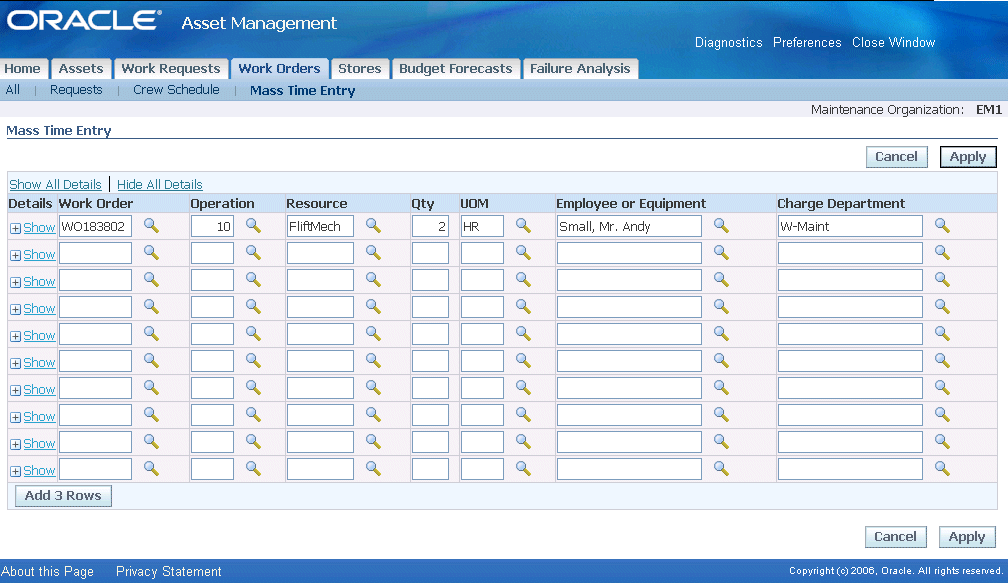Open the Privacy Statement link
Screen dimensions: 1008x584
pyautogui.click(x=168, y=571)
